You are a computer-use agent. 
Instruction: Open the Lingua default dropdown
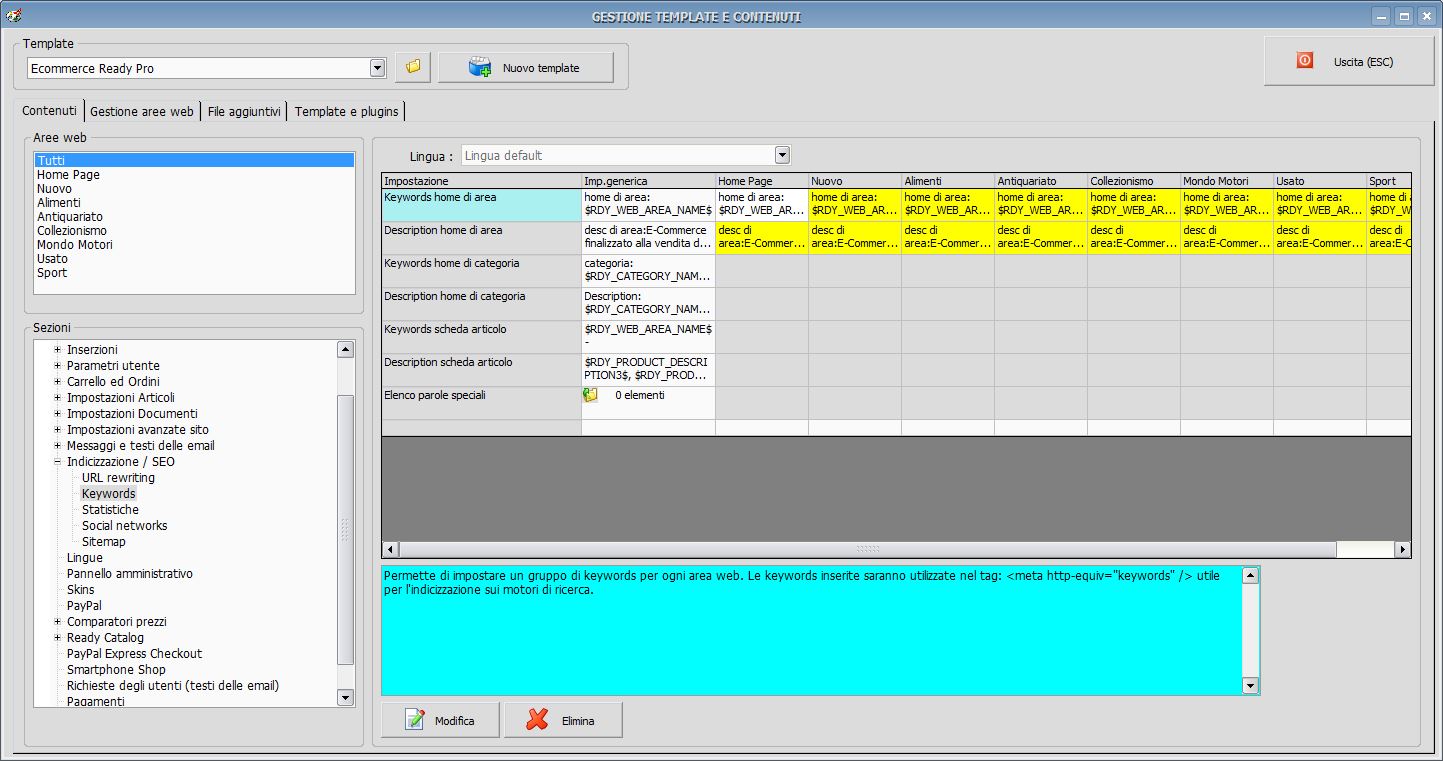782,155
